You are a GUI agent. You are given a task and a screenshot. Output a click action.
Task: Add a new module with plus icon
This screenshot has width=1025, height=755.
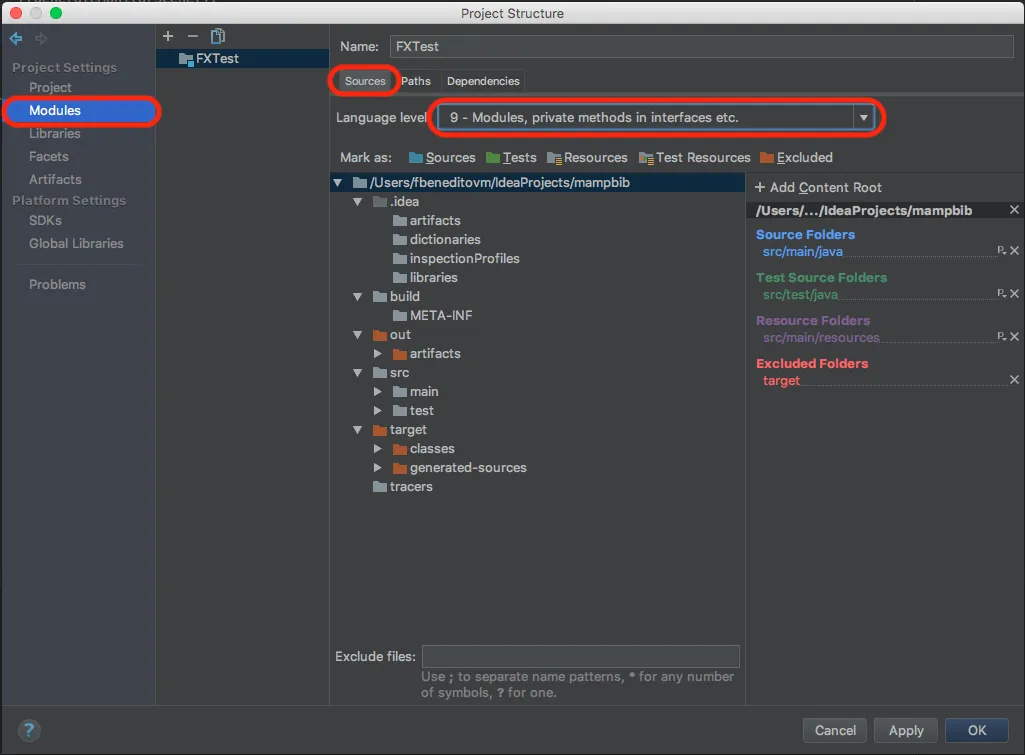(x=168, y=36)
